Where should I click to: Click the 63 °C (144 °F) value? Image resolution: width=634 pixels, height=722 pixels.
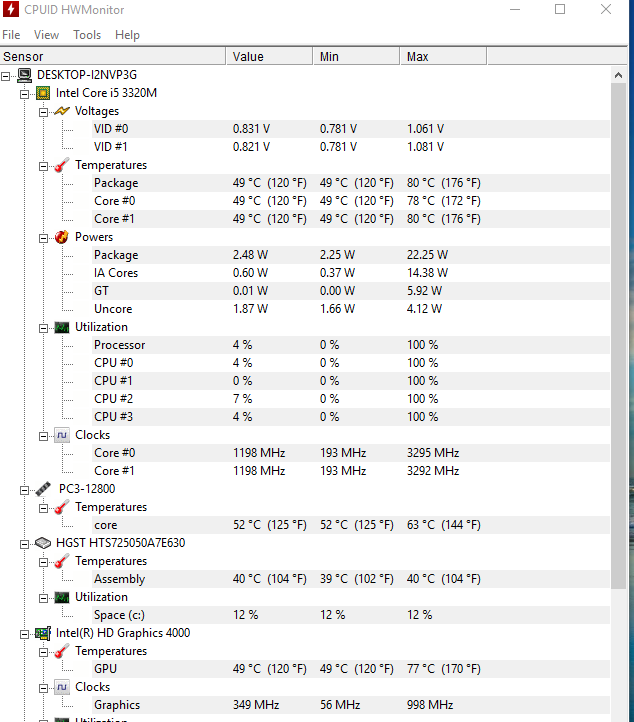pyautogui.click(x=443, y=525)
